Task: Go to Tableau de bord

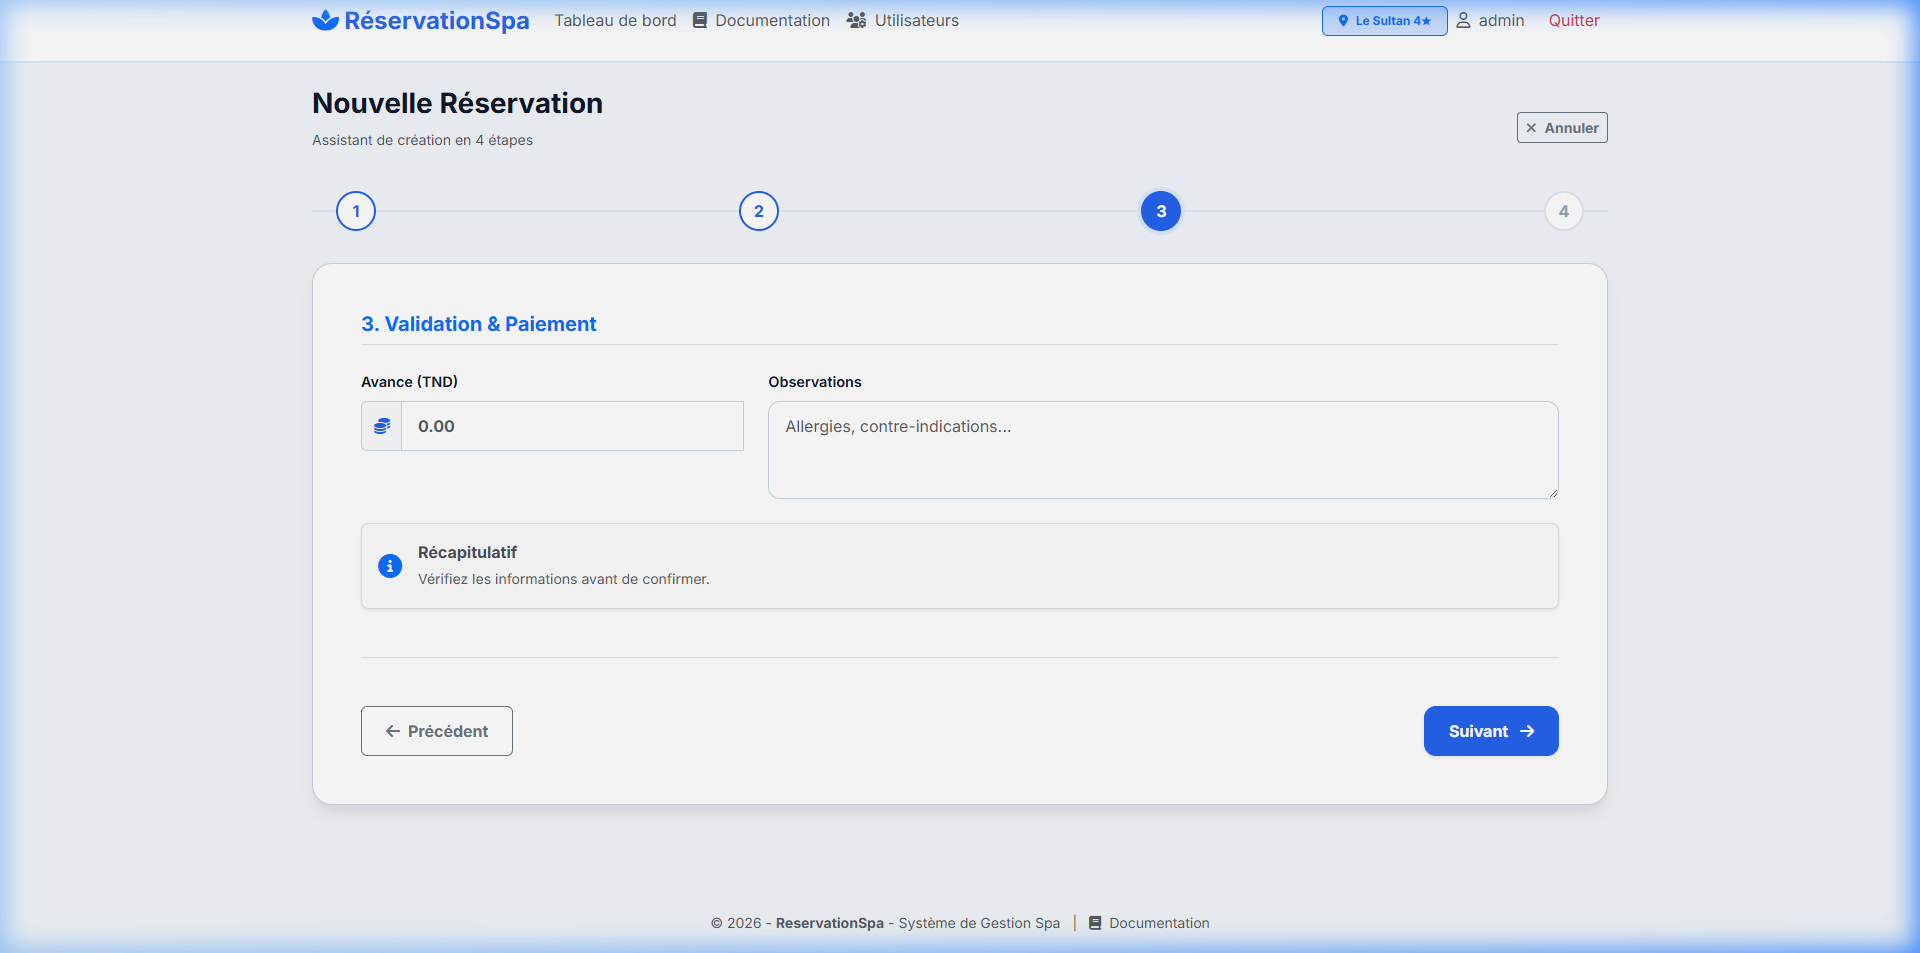Action: click(615, 20)
